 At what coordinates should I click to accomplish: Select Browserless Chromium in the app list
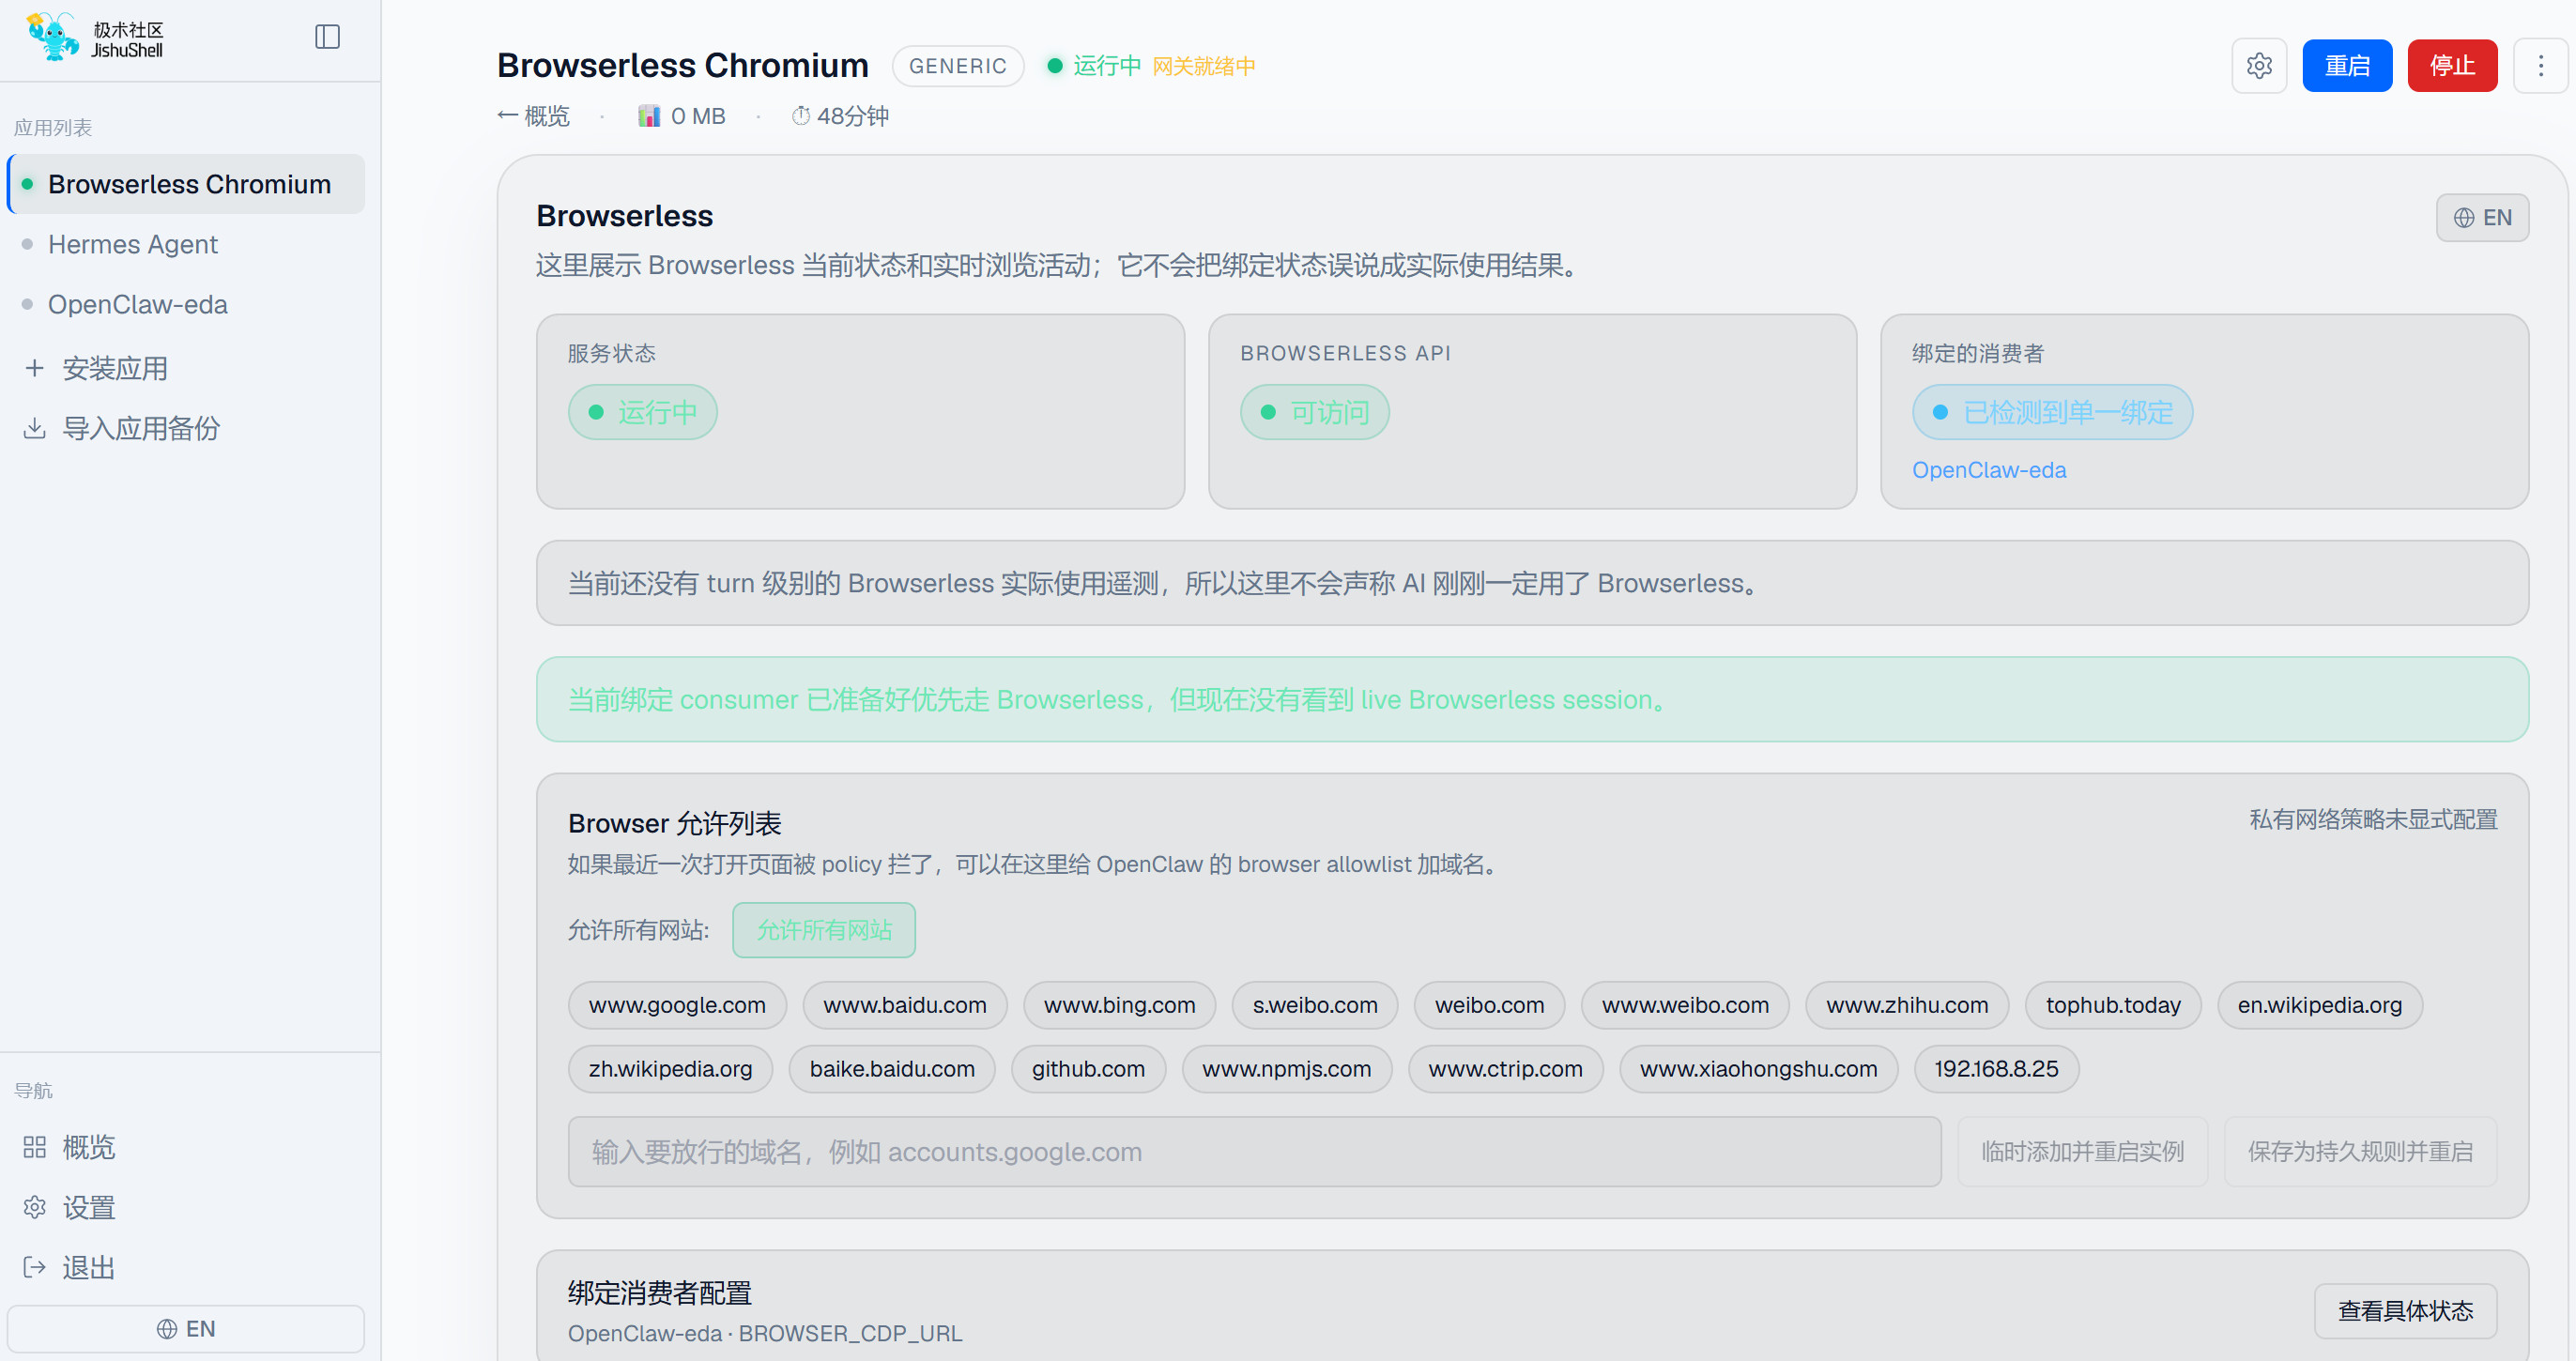(x=186, y=184)
